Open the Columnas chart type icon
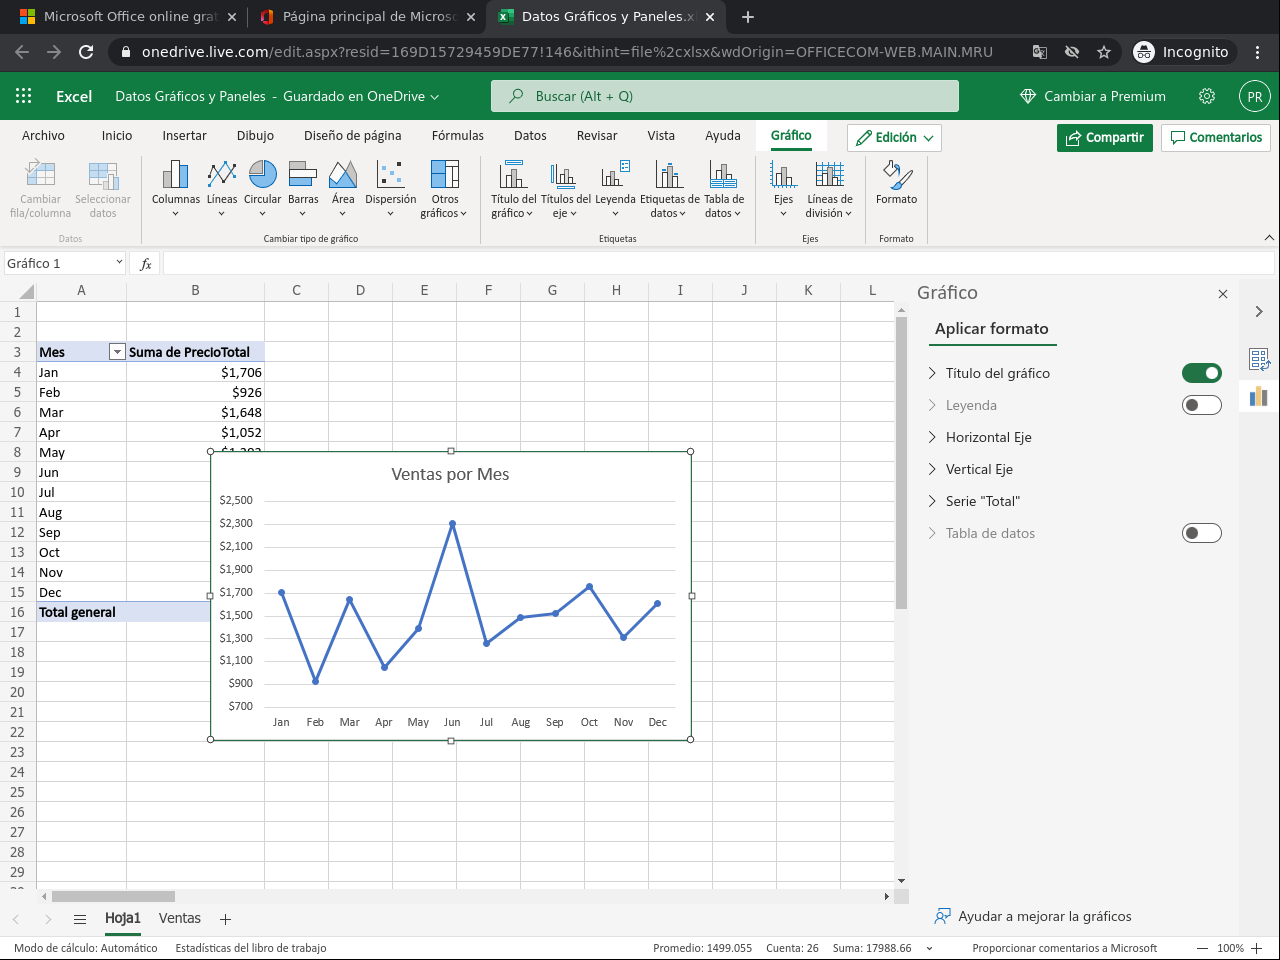 [x=175, y=176]
